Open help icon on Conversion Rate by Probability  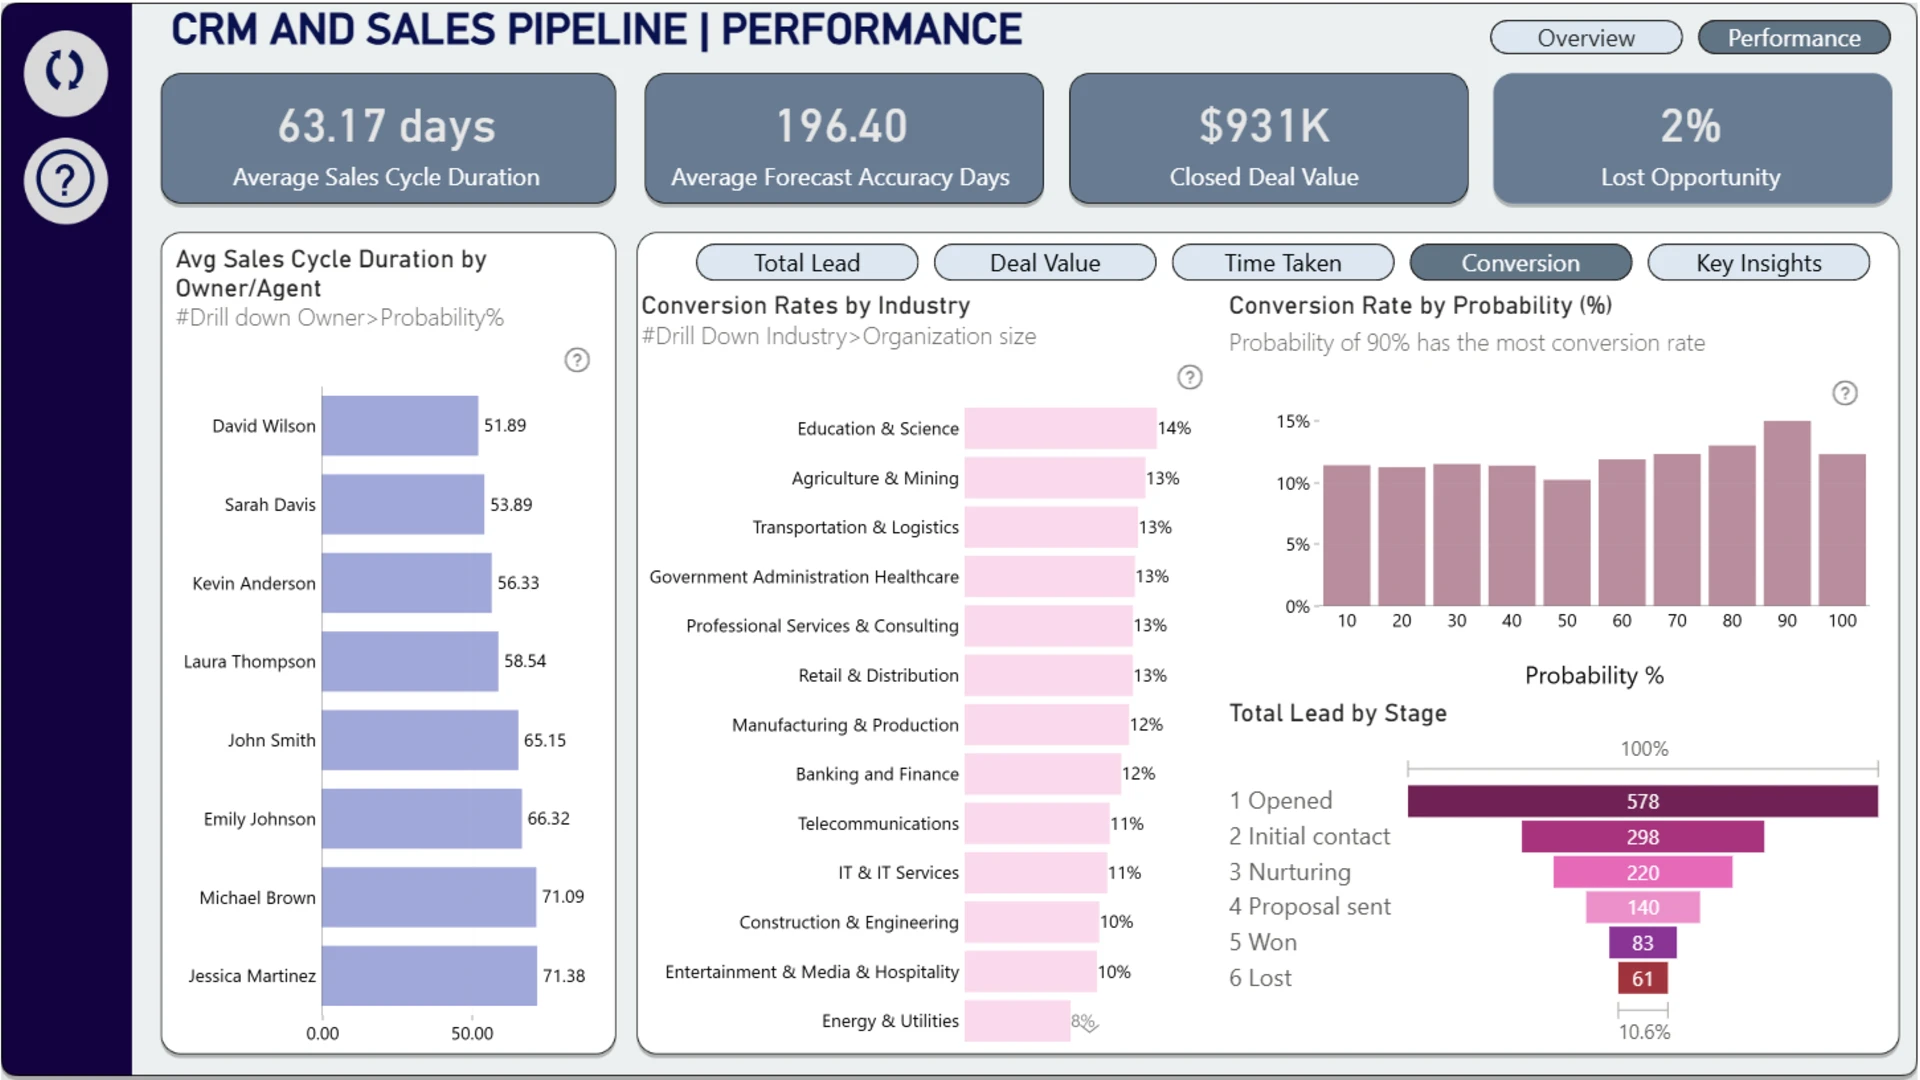[x=1845, y=393]
